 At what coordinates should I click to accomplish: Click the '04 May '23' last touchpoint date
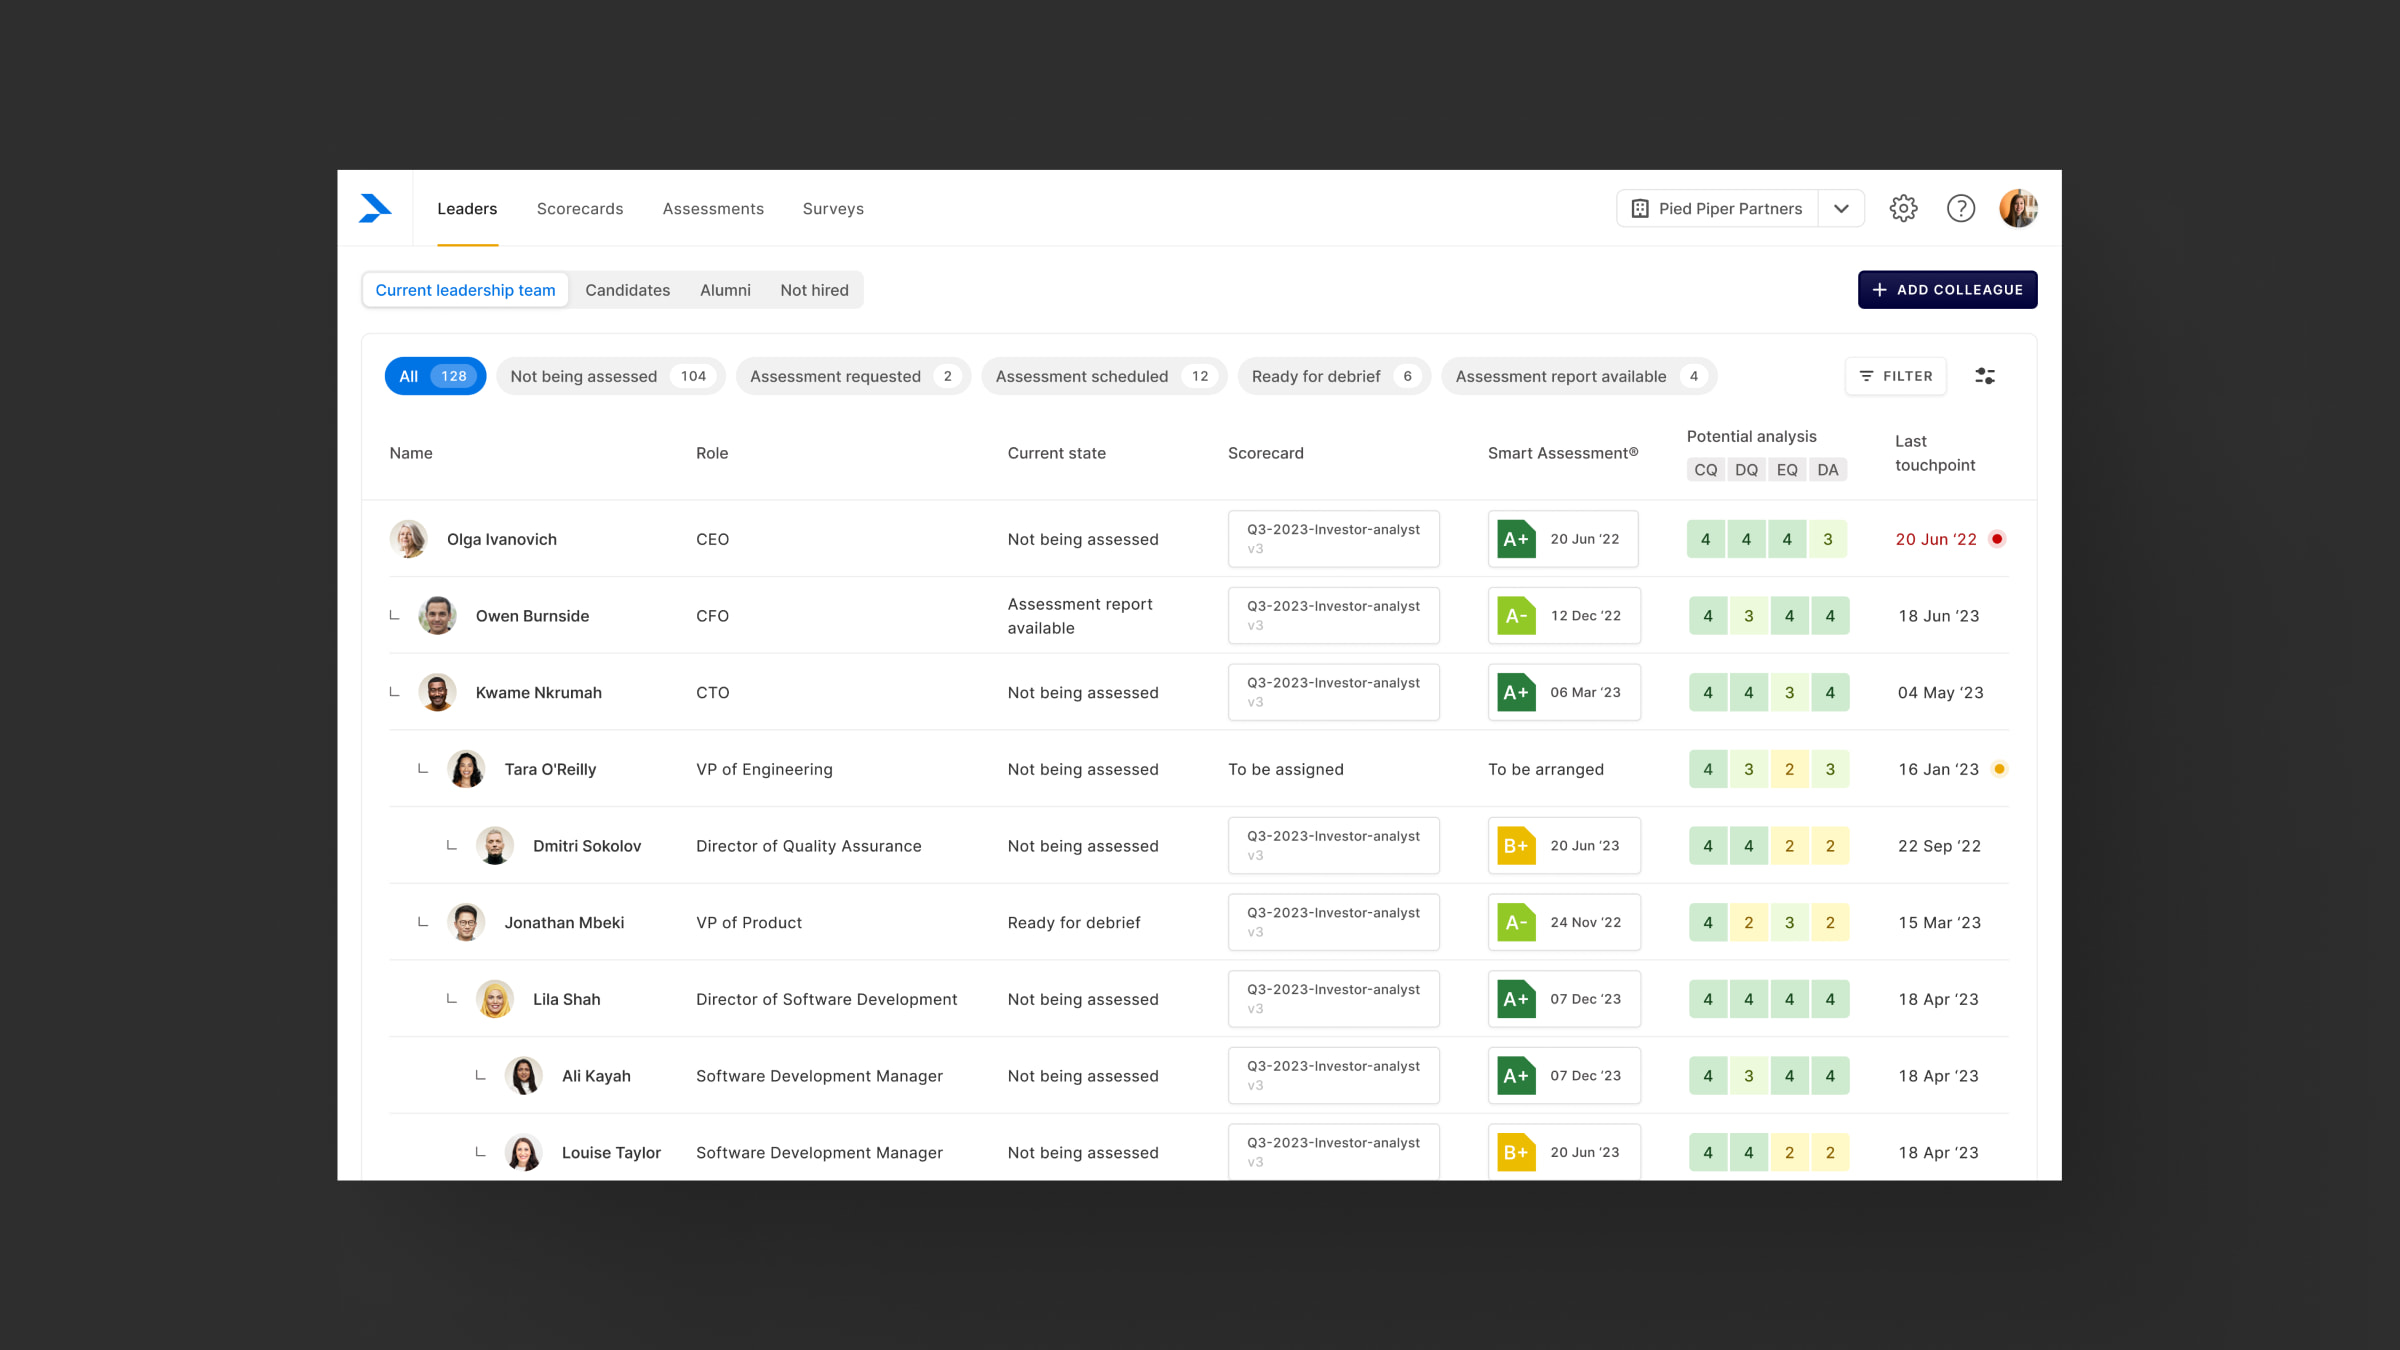point(1940,692)
